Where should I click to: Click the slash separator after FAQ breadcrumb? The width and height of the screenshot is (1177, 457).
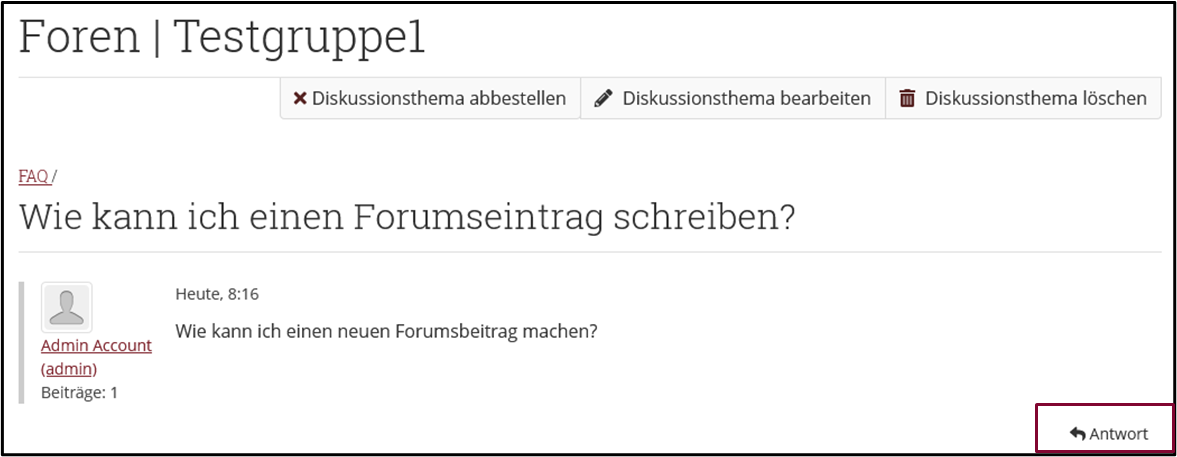[x=55, y=176]
